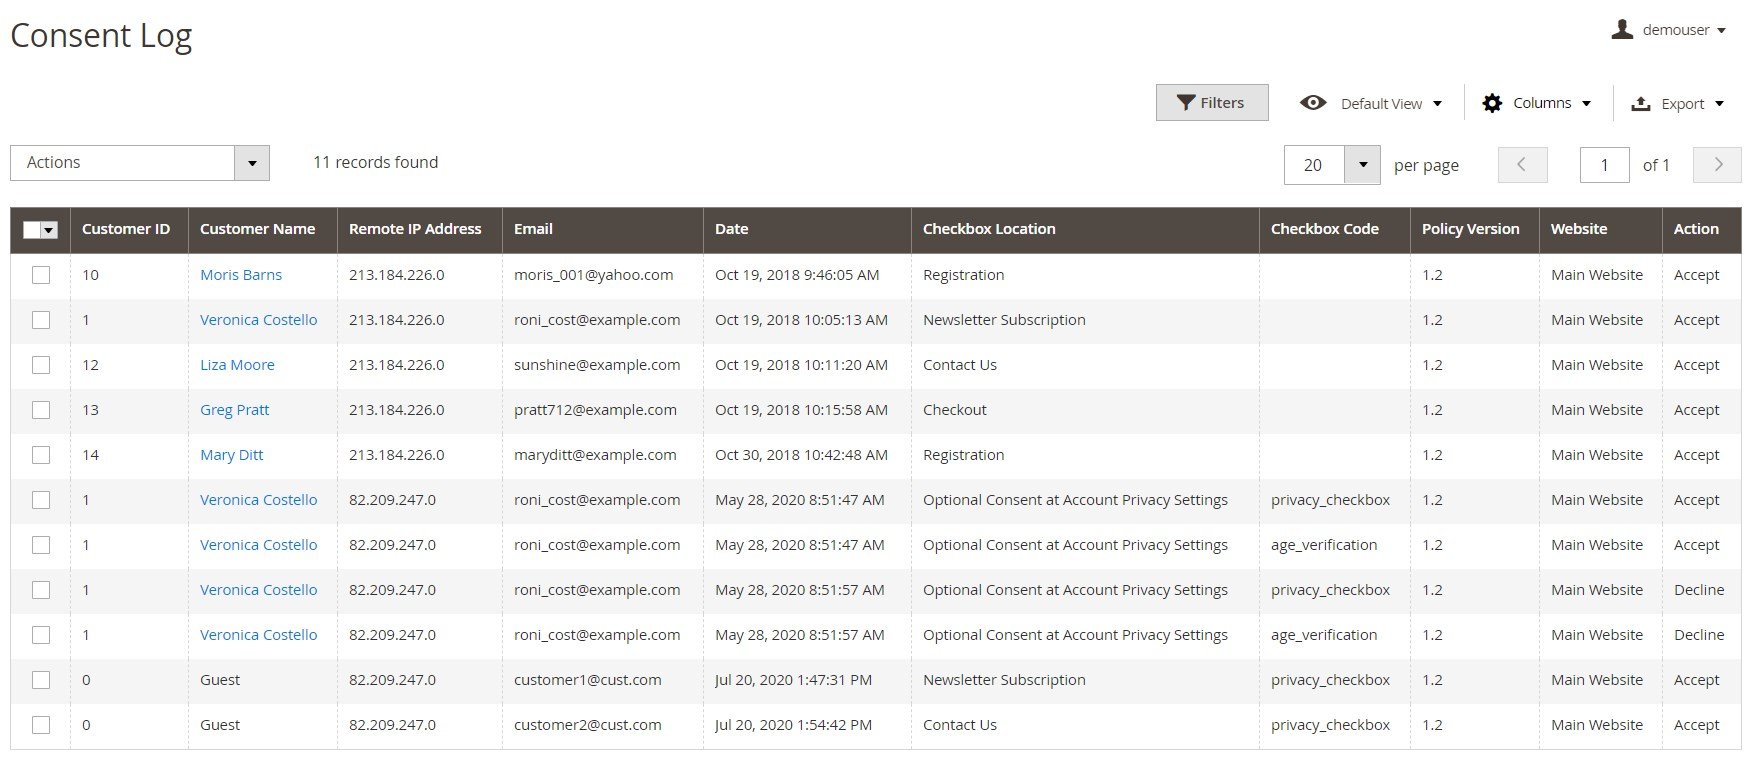Click email moris_001@yahoo.com
This screenshot has height=760, width=1749.
pyautogui.click(x=593, y=275)
